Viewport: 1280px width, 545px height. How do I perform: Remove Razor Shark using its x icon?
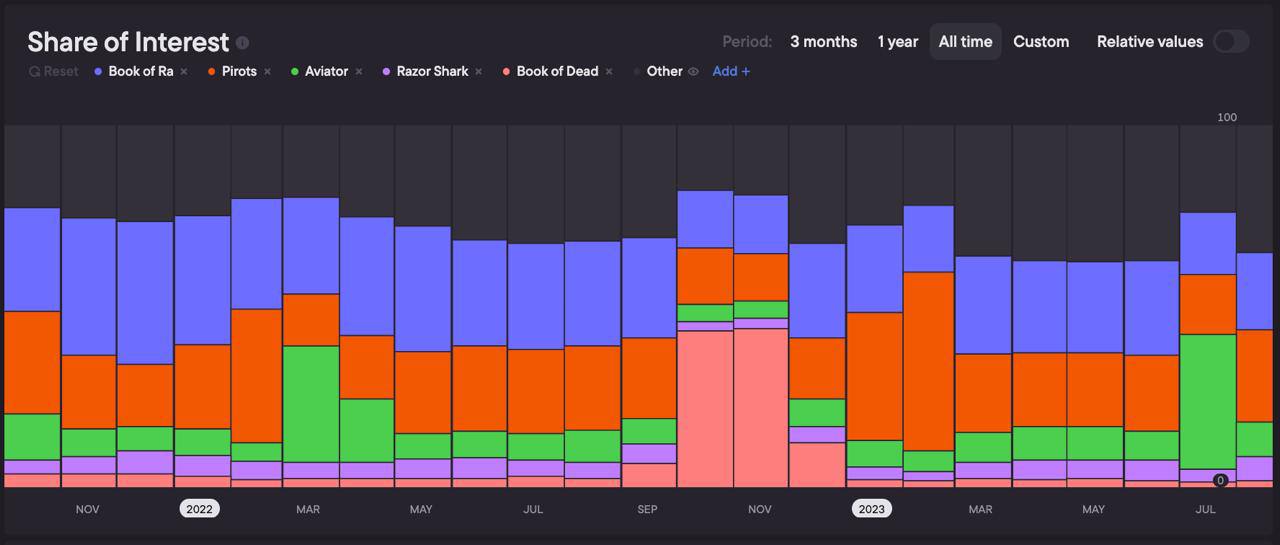pyautogui.click(x=479, y=72)
